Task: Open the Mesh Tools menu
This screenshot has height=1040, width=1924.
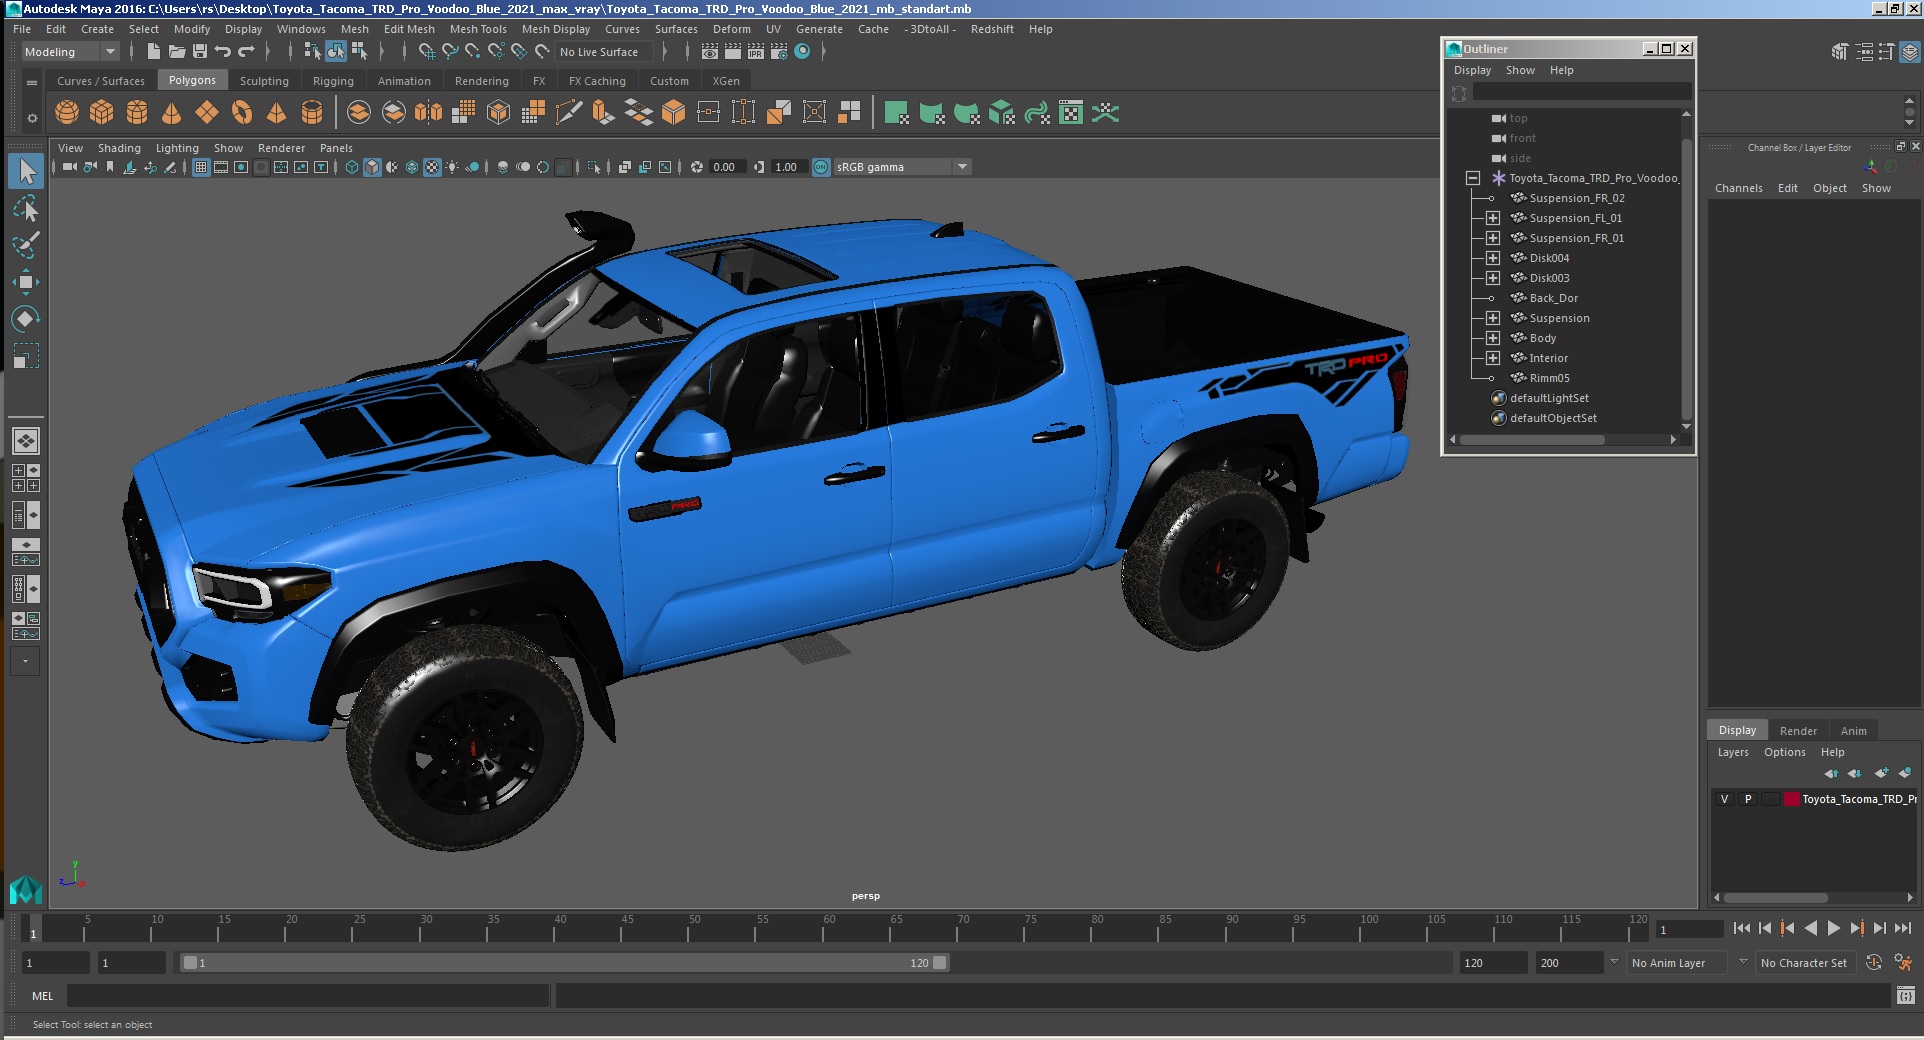Action: 478,29
